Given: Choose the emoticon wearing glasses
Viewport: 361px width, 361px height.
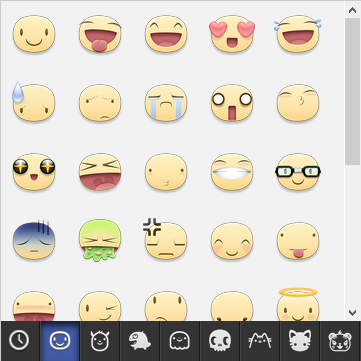Looking at the screenshot, I should click(x=298, y=172).
